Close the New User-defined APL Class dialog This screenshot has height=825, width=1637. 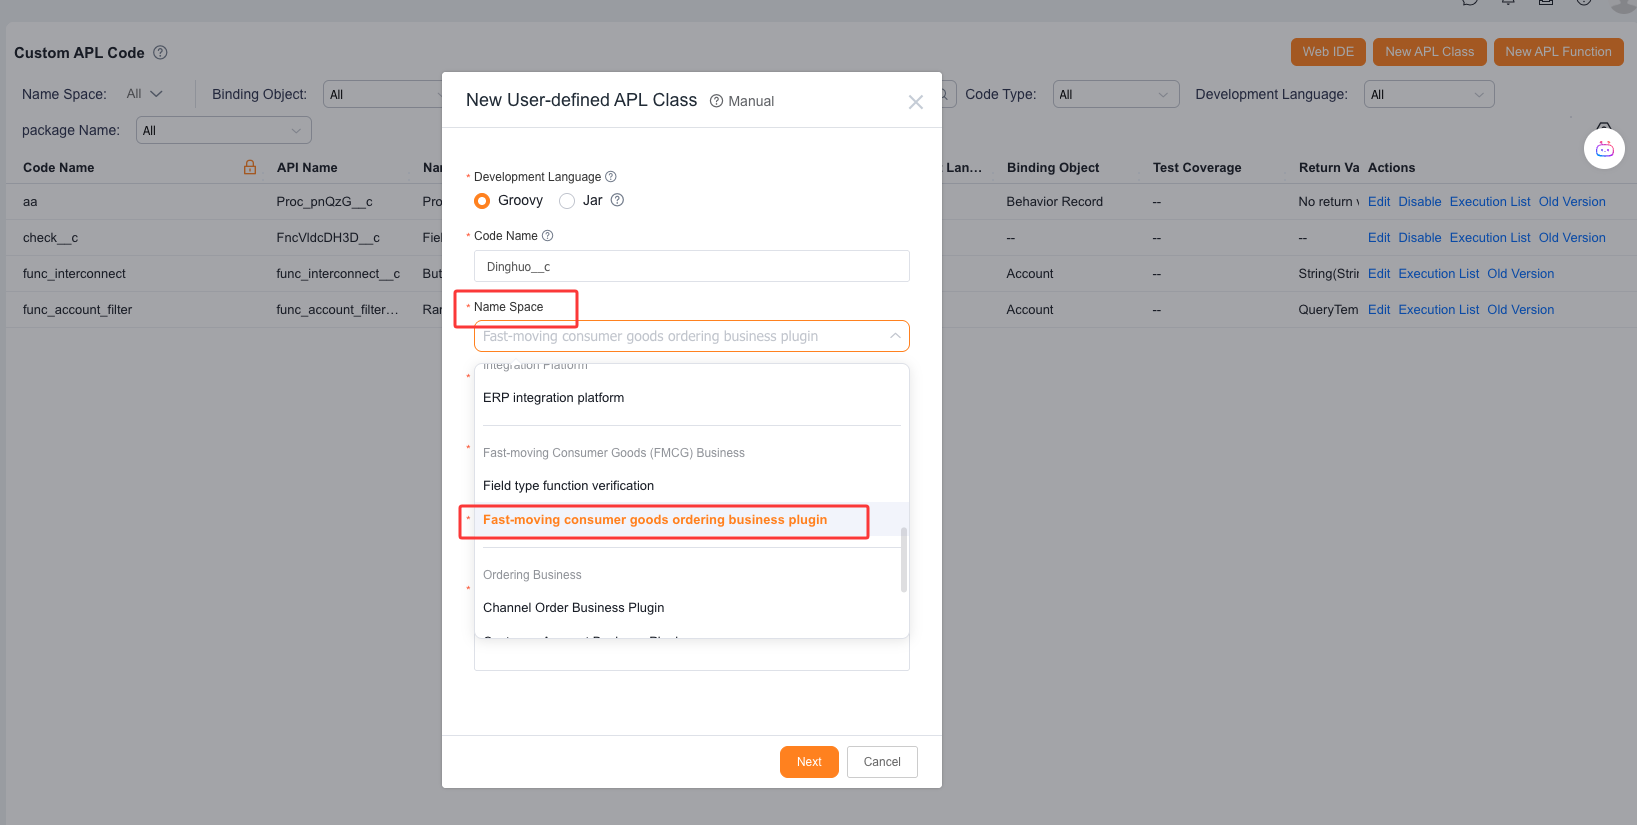tap(915, 102)
